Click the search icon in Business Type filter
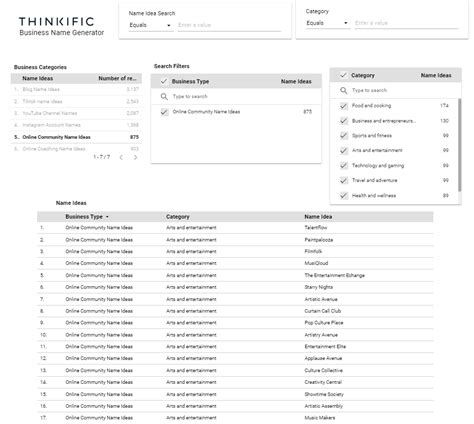 click(164, 97)
